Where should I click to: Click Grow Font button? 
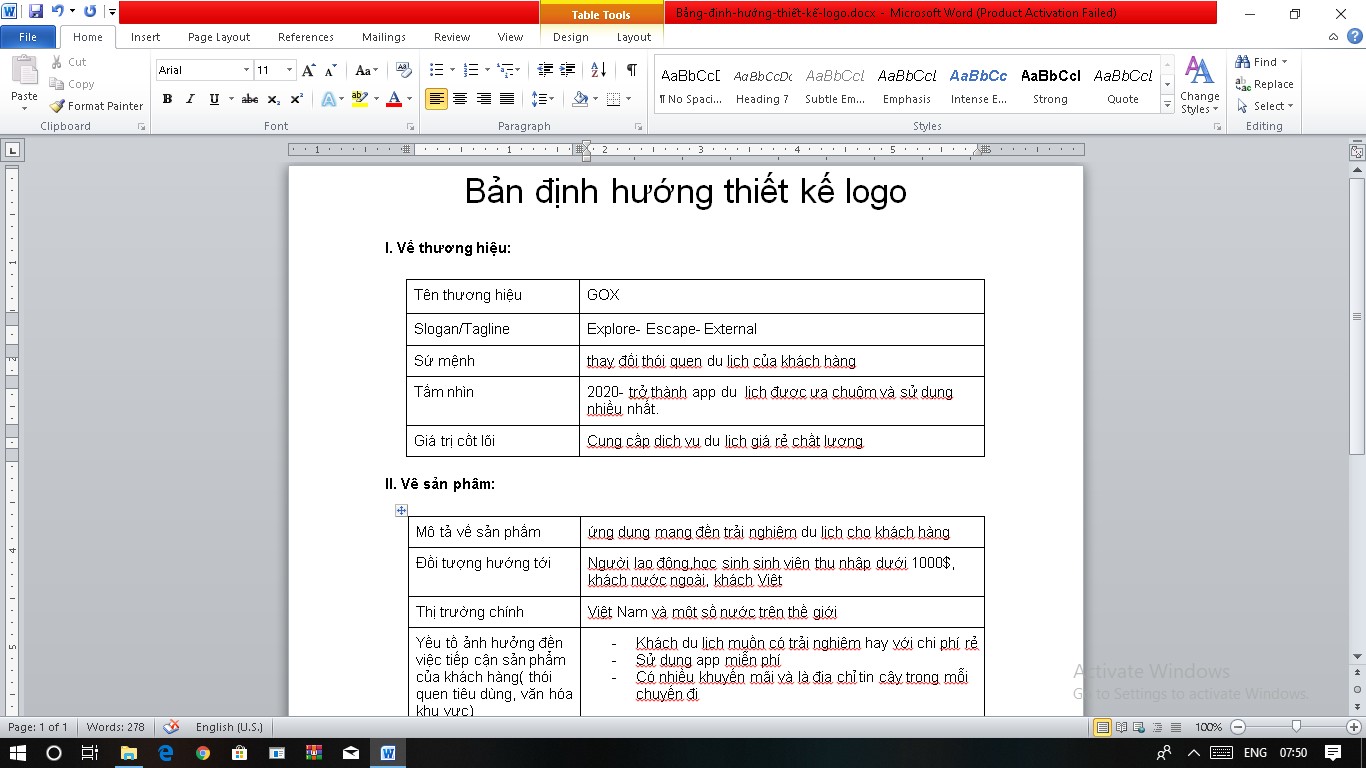pyautogui.click(x=308, y=70)
